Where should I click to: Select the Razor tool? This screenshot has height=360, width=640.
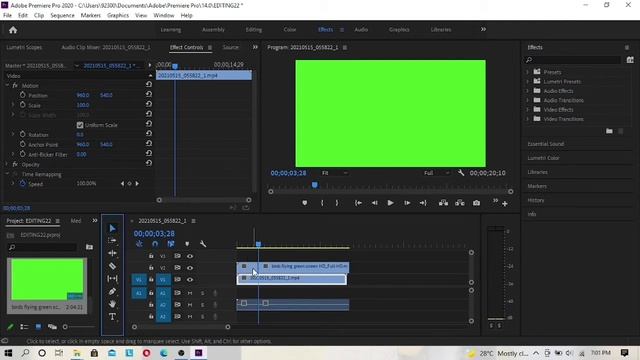(112, 266)
